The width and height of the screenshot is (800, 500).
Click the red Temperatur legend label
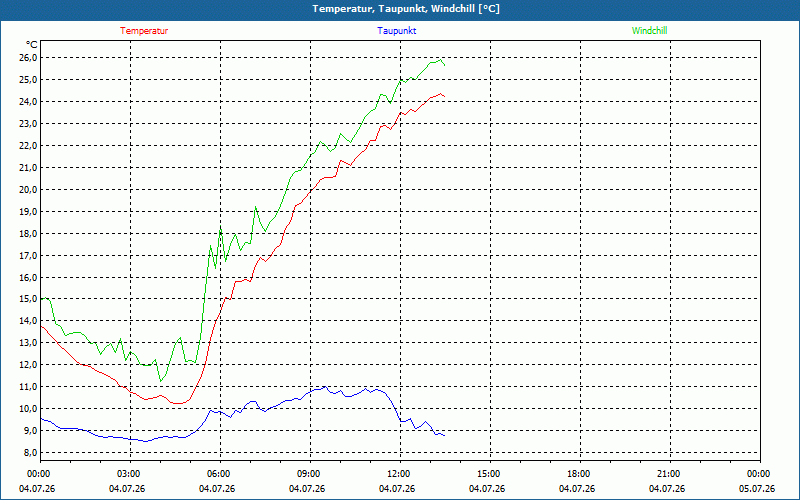tap(144, 31)
